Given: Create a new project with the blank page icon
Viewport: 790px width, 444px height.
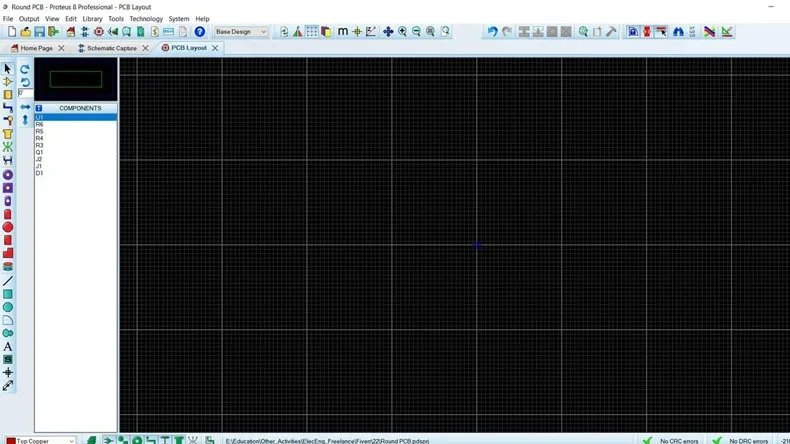Looking at the screenshot, I should click(12, 32).
